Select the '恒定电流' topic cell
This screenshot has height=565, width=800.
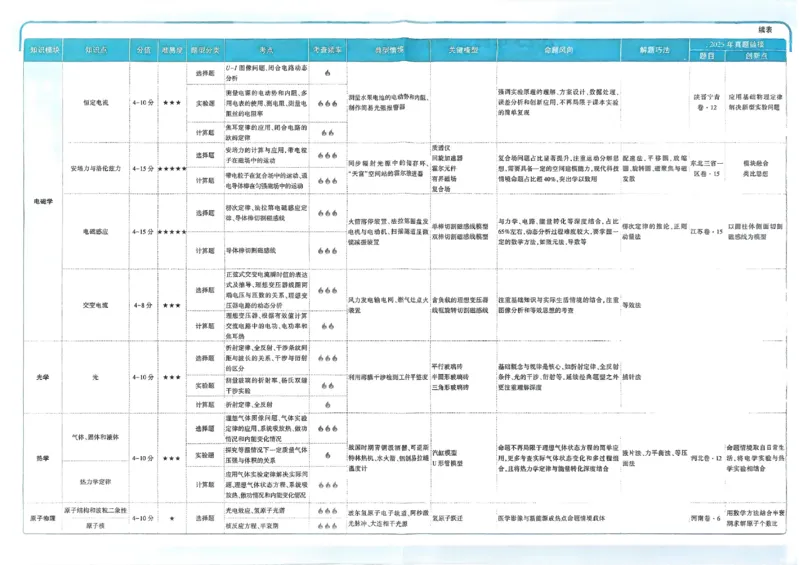[x=96, y=103]
